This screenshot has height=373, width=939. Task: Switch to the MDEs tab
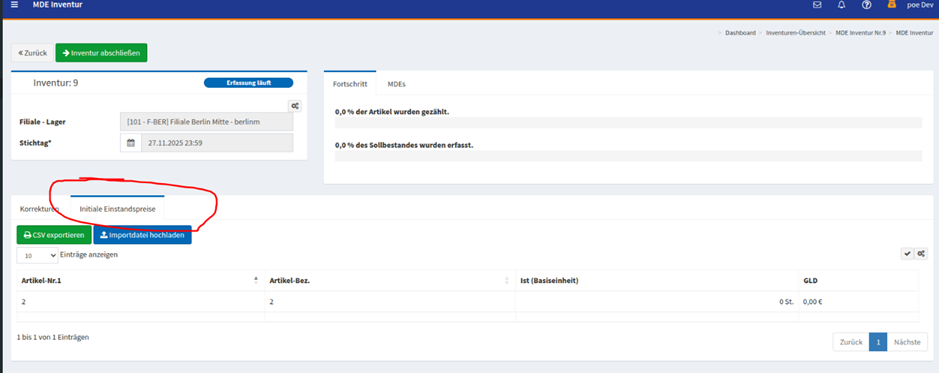click(x=396, y=84)
